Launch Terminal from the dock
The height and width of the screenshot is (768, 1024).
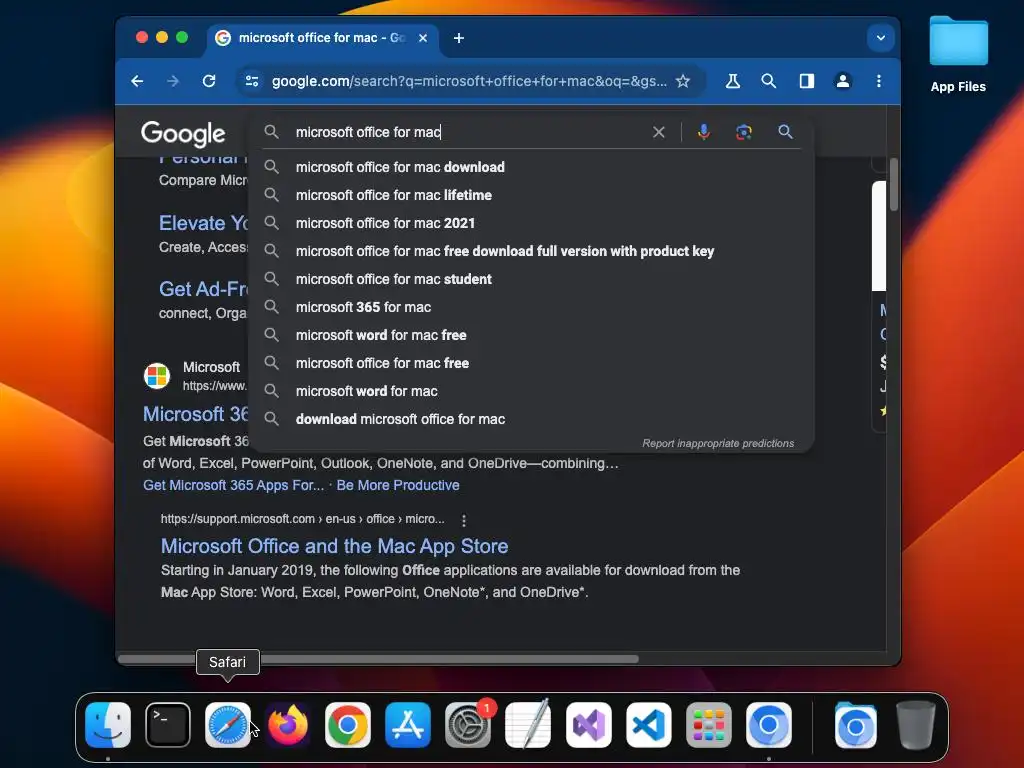[x=168, y=725]
